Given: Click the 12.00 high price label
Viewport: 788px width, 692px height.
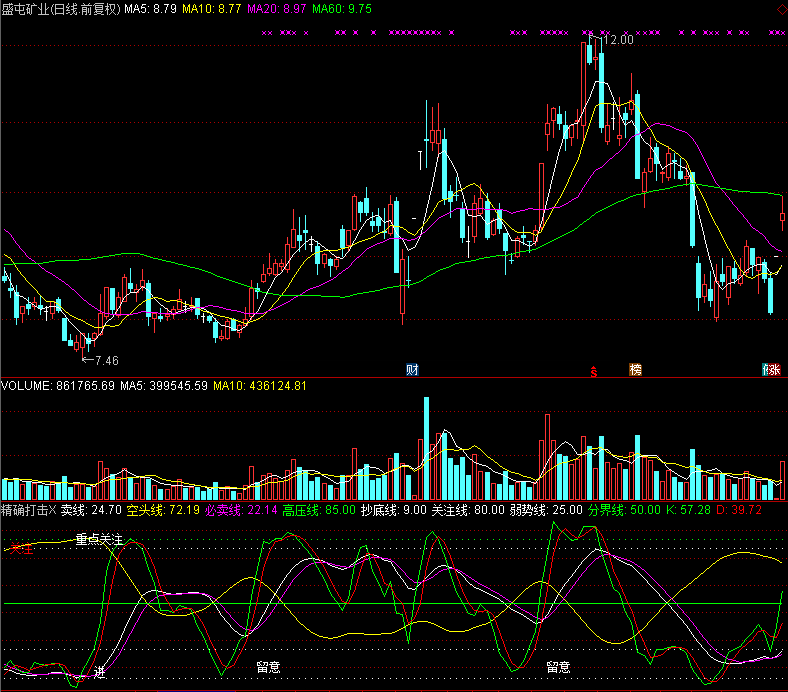Looking at the screenshot, I should (x=618, y=40).
